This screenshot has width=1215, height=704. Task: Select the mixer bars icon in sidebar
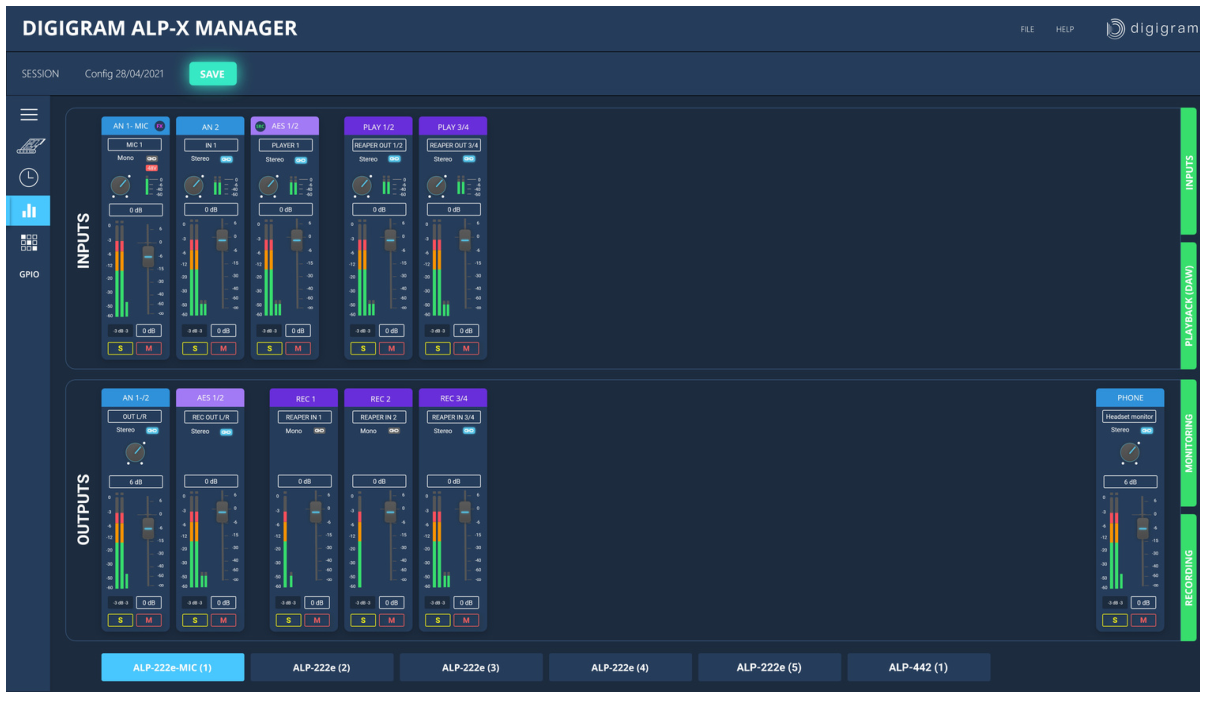pyautogui.click(x=29, y=210)
